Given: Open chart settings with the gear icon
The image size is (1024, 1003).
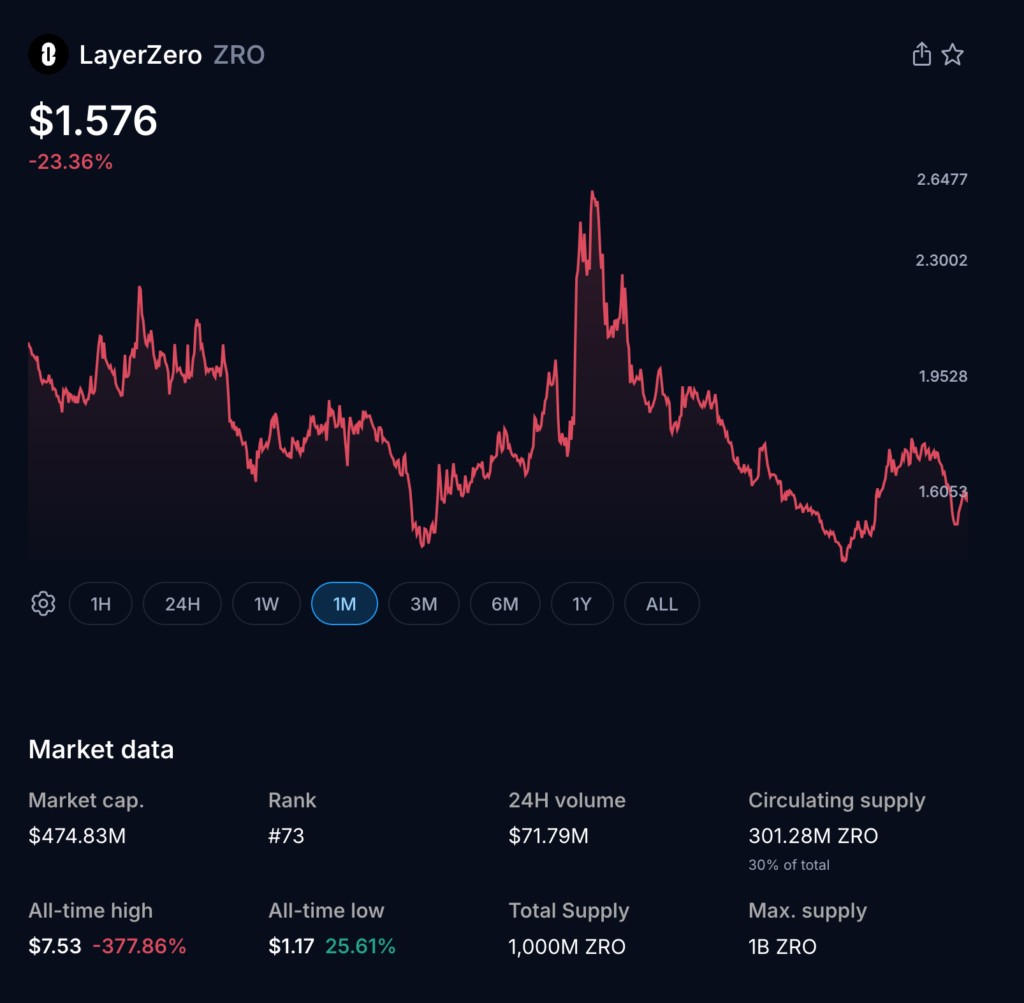Looking at the screenshot, I should pyautogui.click(x=42, y=603).
